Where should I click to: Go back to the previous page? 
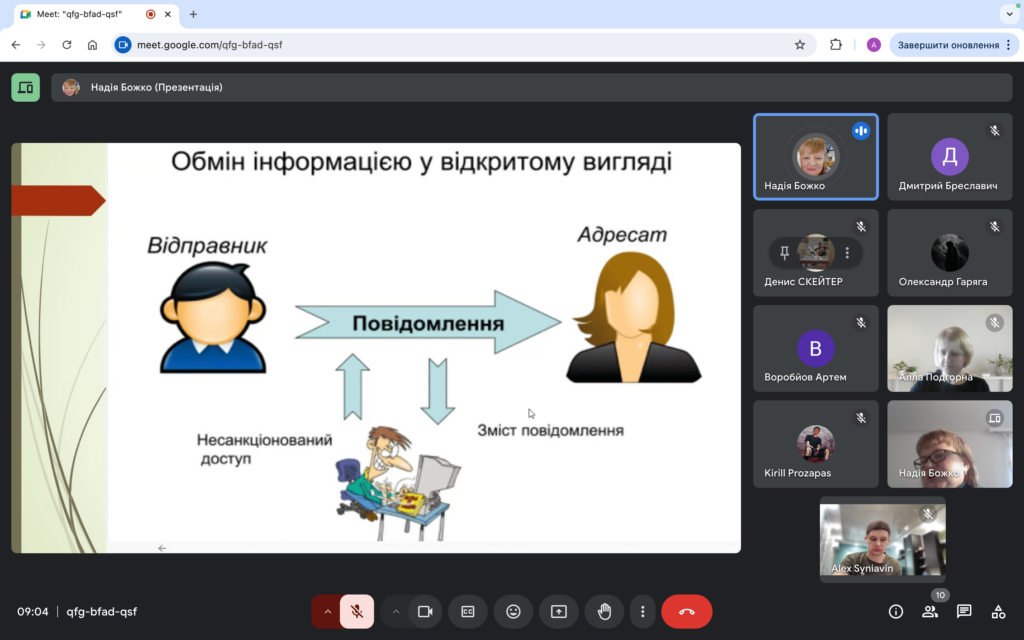tap(16, 45)
